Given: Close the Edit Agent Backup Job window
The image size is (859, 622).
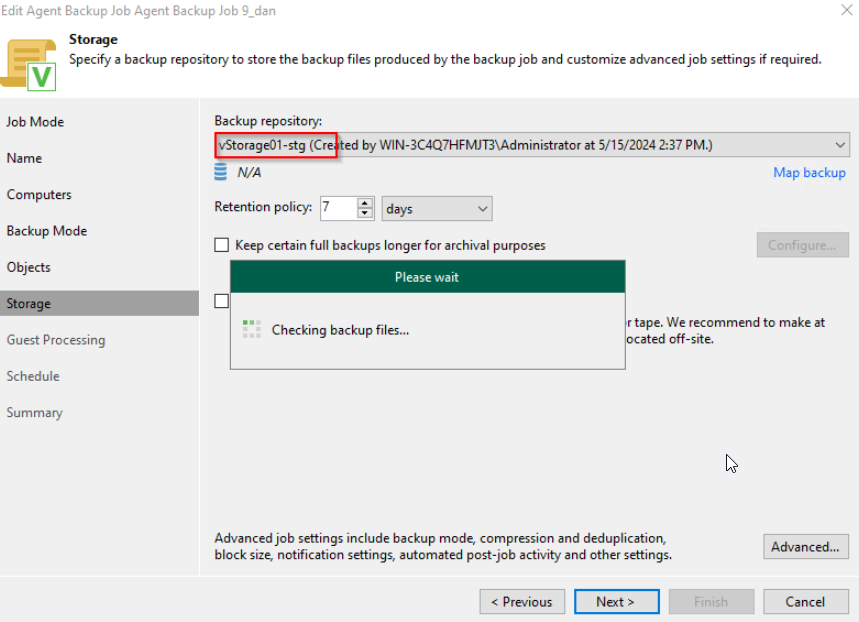Looking at the screenshot, I should (x=835, y=11).
